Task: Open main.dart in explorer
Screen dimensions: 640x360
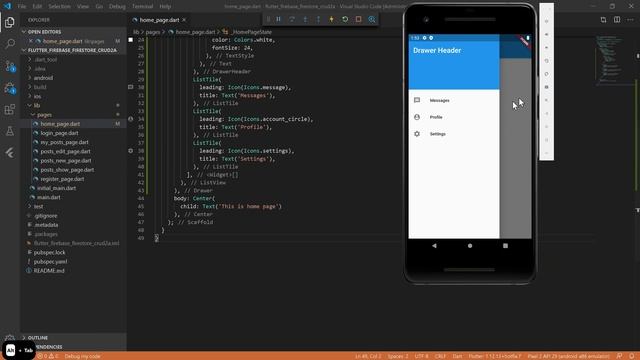Action: click(49, 197)
